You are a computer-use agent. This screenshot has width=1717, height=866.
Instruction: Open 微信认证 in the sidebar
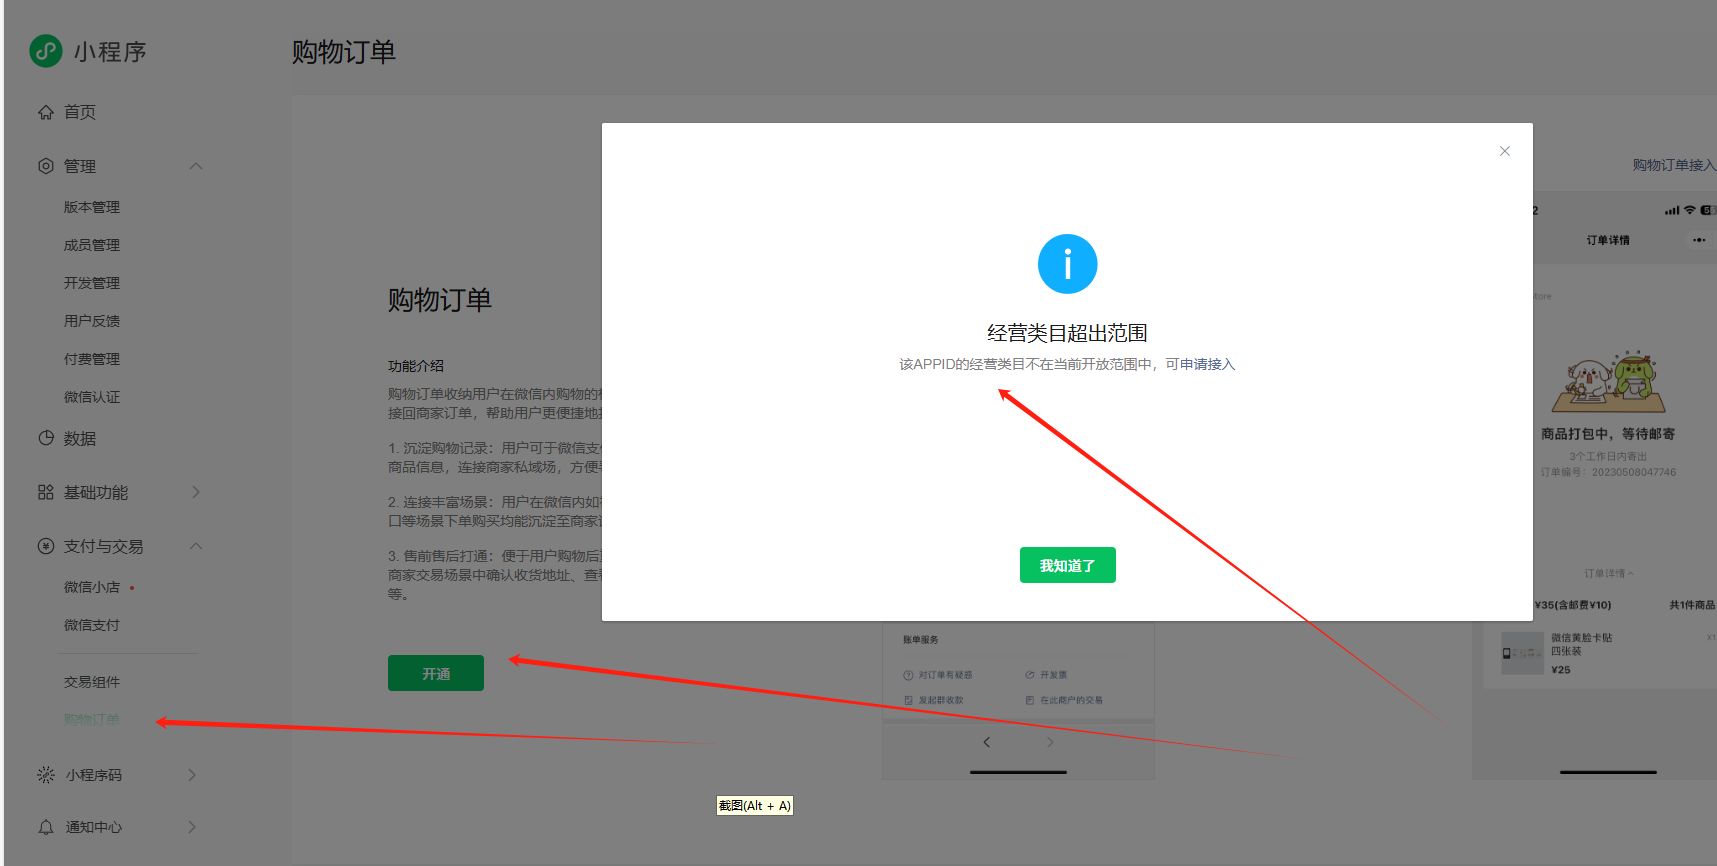pyautogui.click(x=92, y=397)
